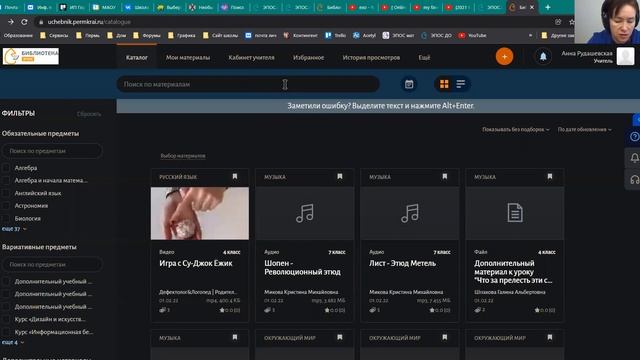Screen dimensions: 640x360
Task: Check the Алгебра subject filter
Action: [x=6, y=168]
